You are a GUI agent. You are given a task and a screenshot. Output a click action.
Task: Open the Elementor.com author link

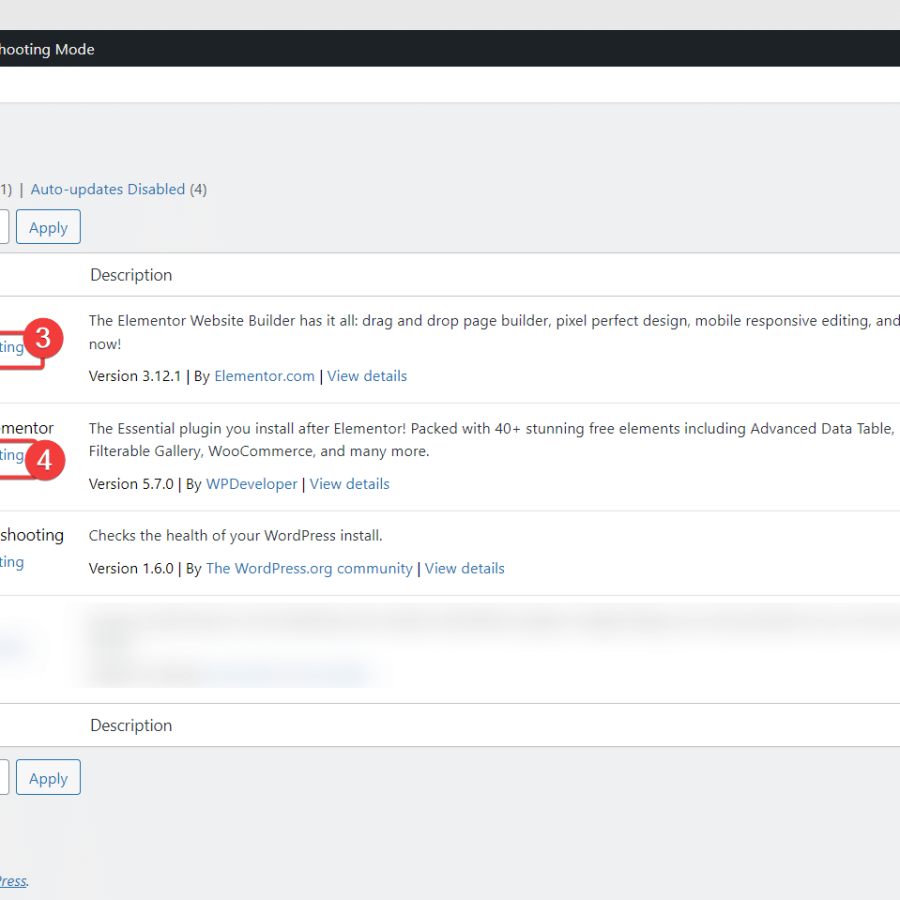[264, 376]
